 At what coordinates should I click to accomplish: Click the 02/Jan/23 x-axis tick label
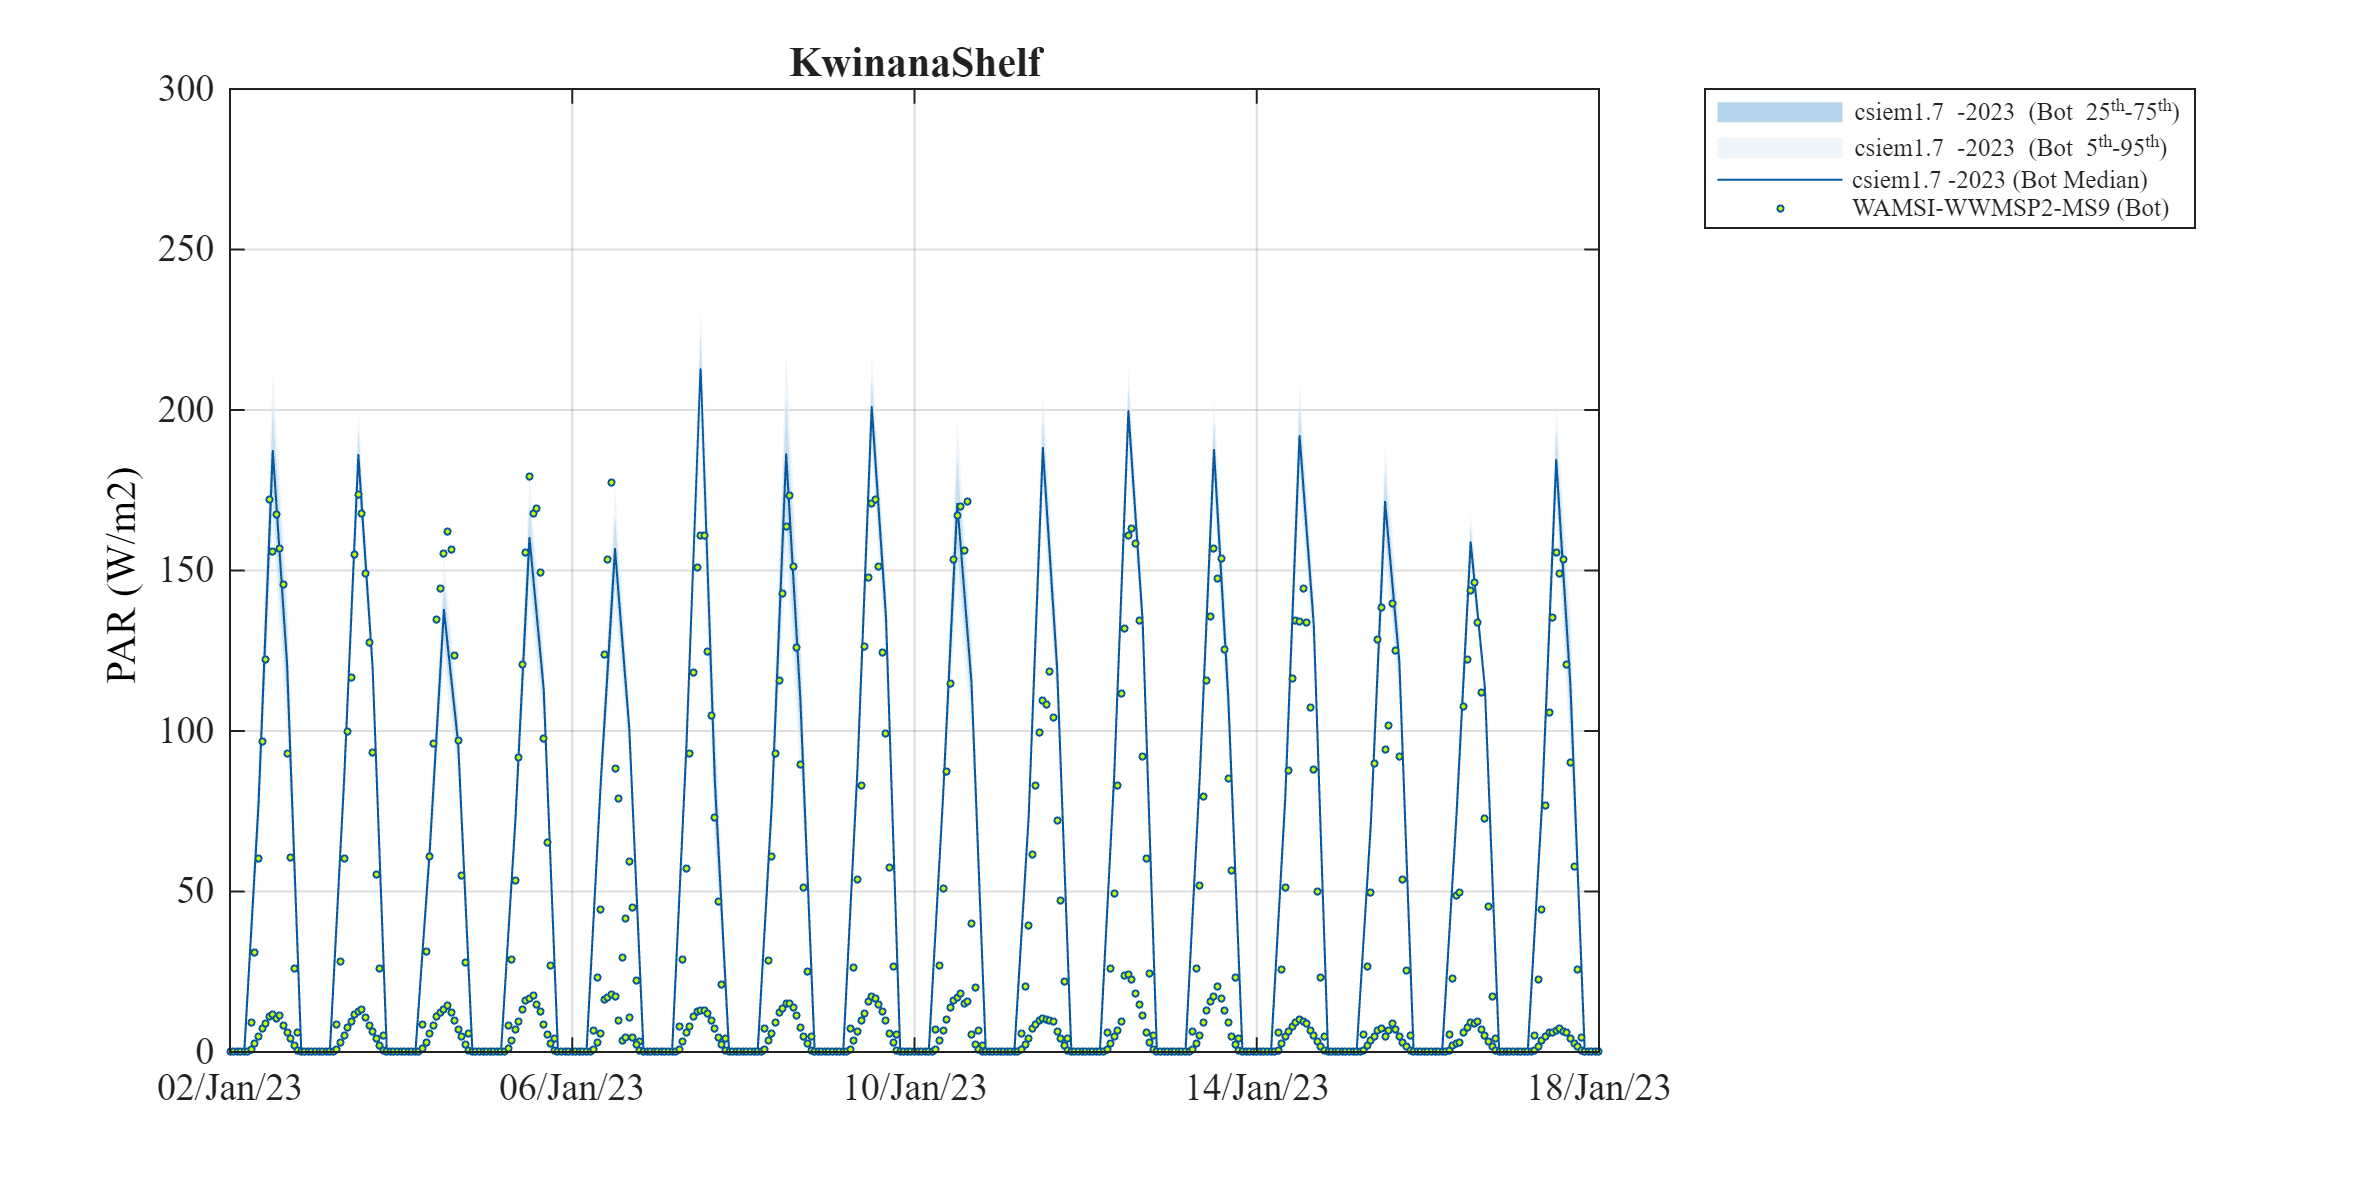coord(229,1088)
